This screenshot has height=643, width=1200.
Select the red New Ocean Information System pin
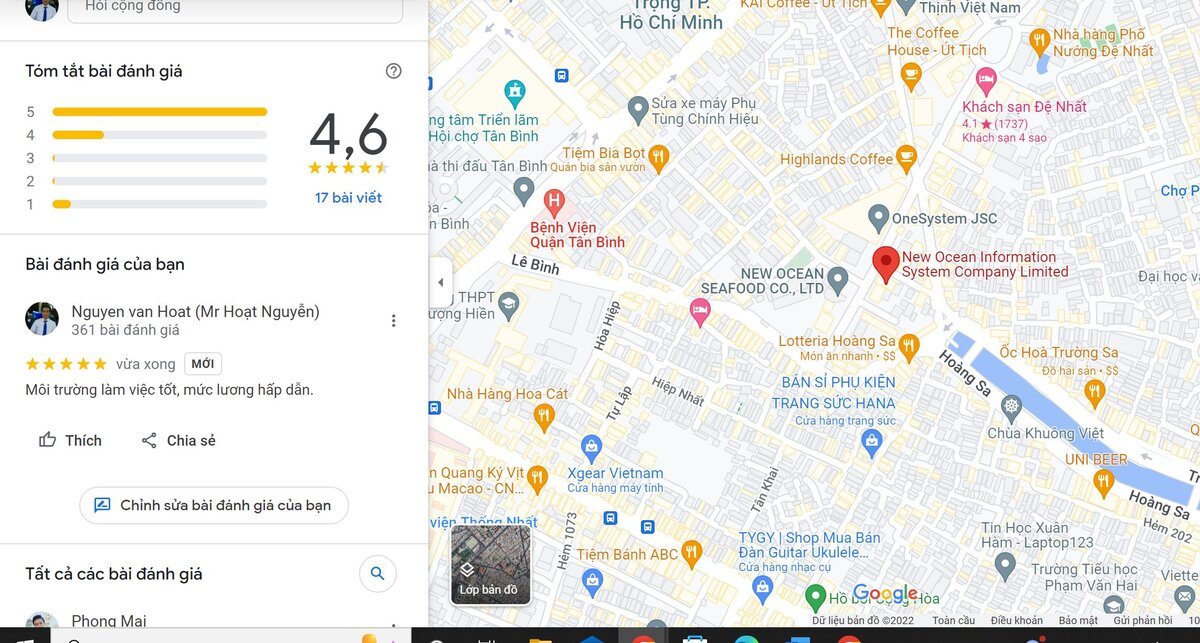(884, 264)
